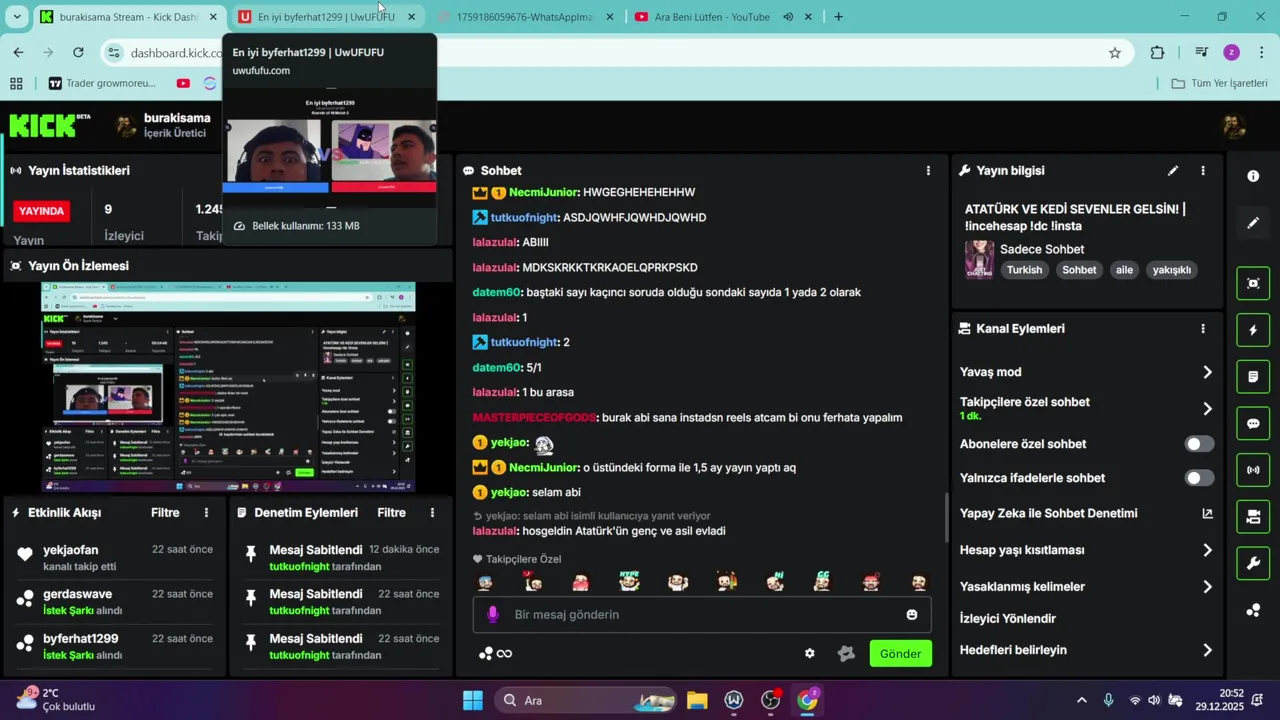1280x720 pixels.
Task: Click MASTERPIECEOFGODS username in chat
Action: click(534, 417)
